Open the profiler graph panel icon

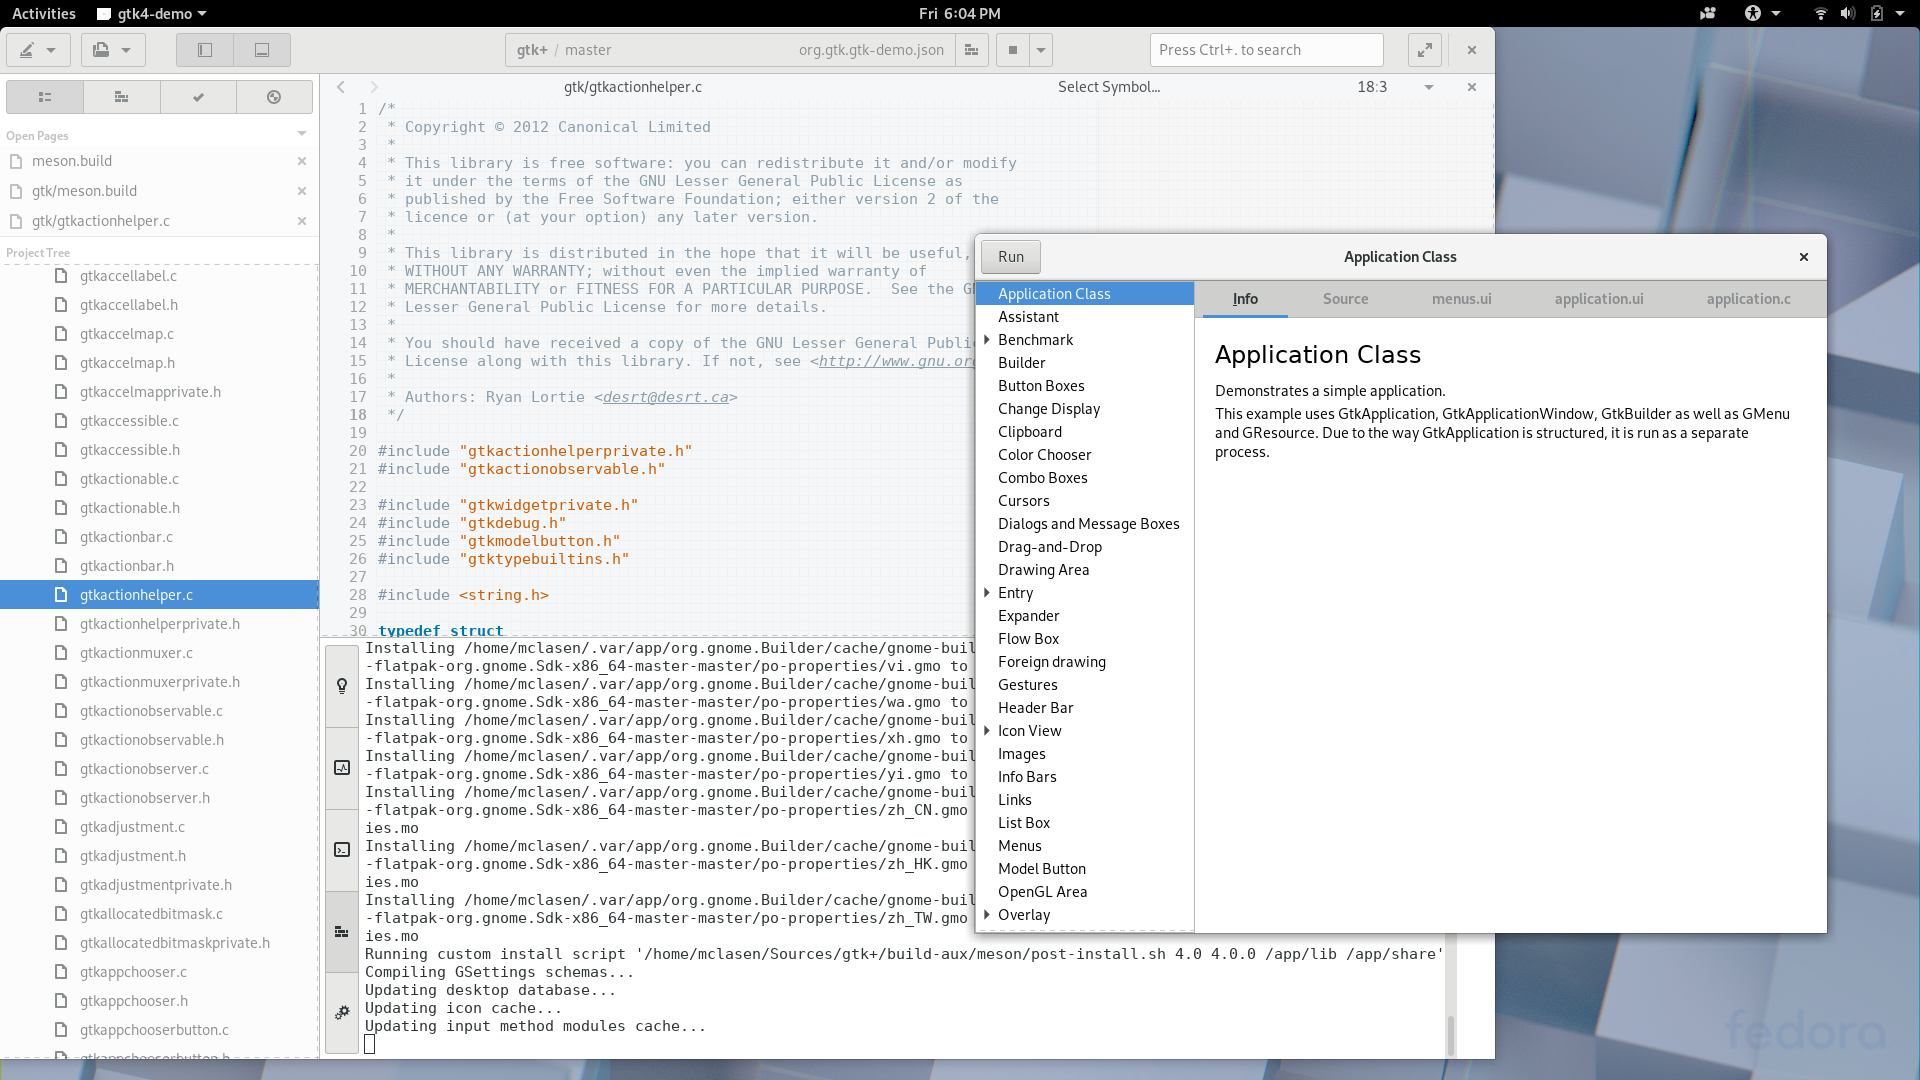342,768
